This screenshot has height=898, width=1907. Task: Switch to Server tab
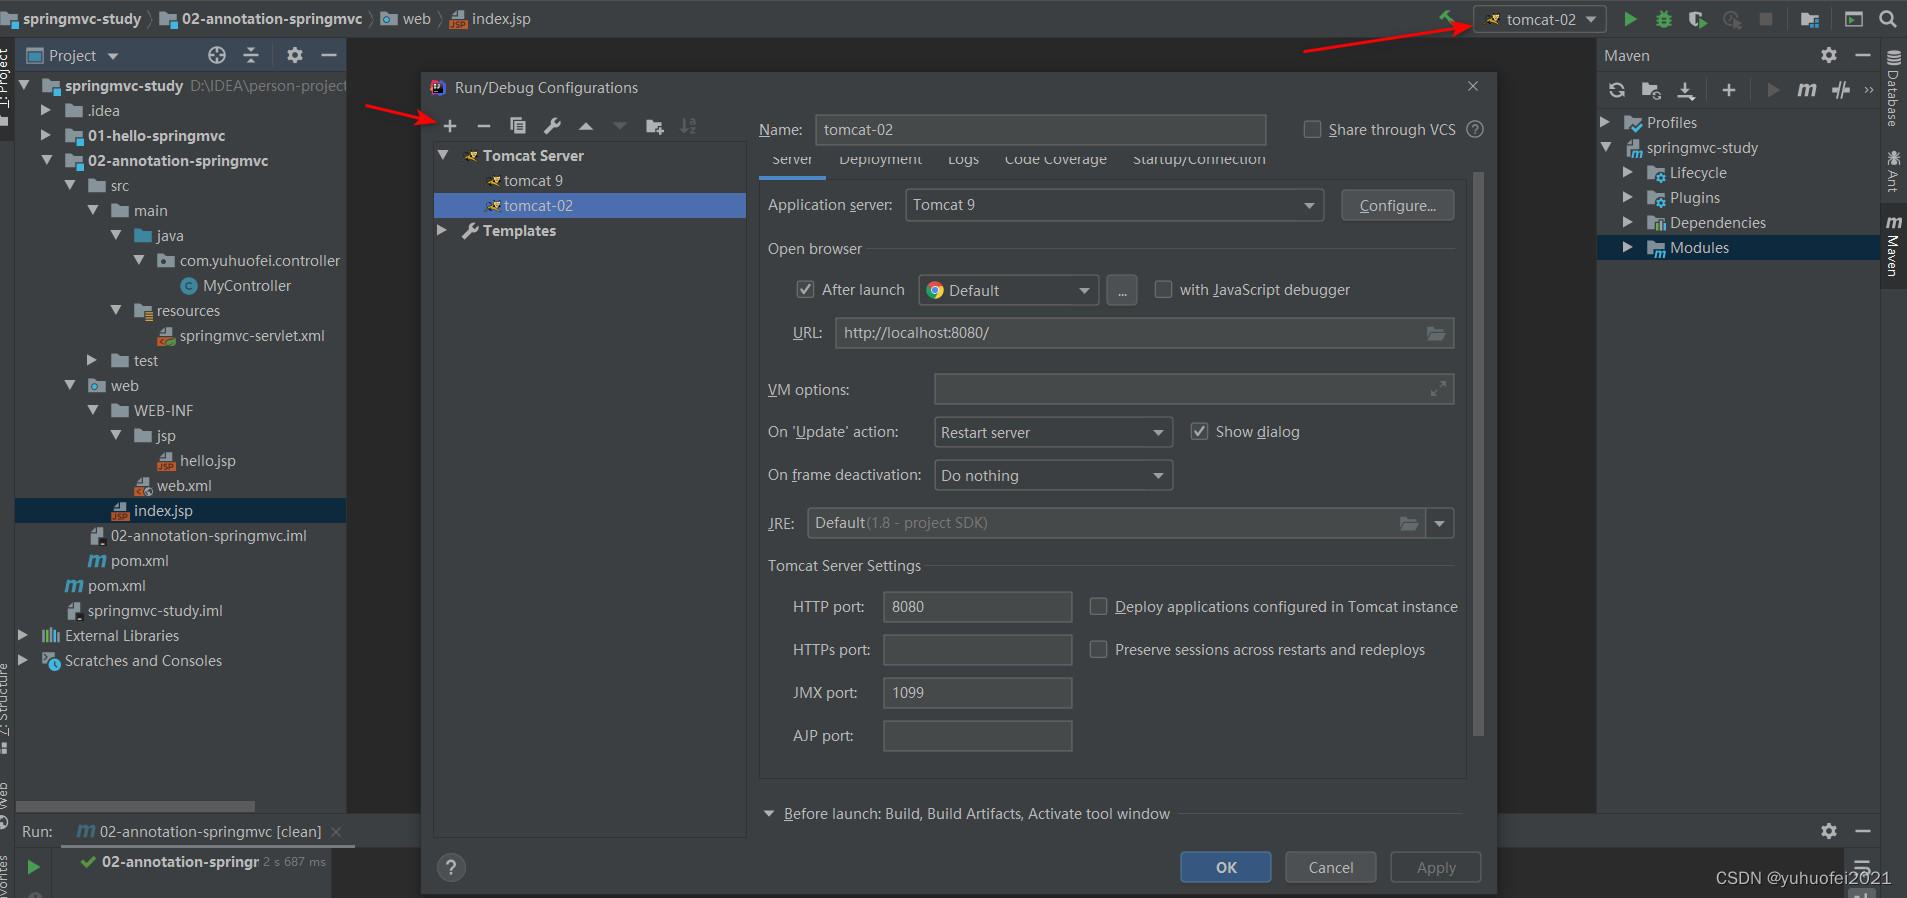click(792, 161)
